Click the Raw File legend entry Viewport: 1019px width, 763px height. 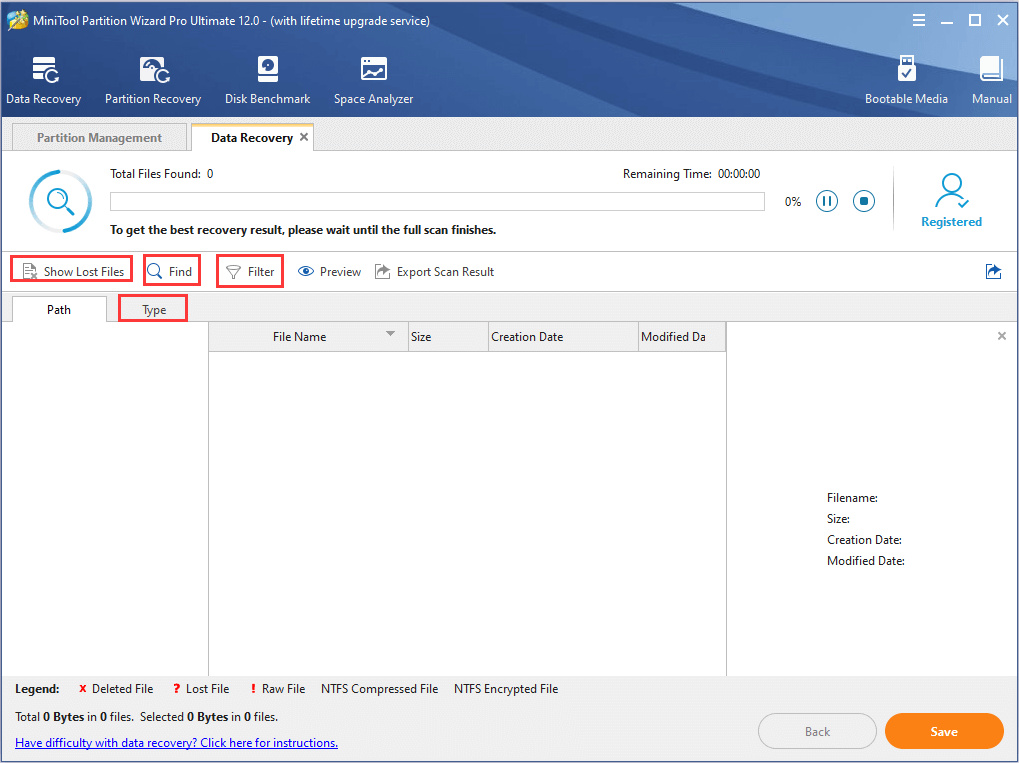tap(277, 689)
